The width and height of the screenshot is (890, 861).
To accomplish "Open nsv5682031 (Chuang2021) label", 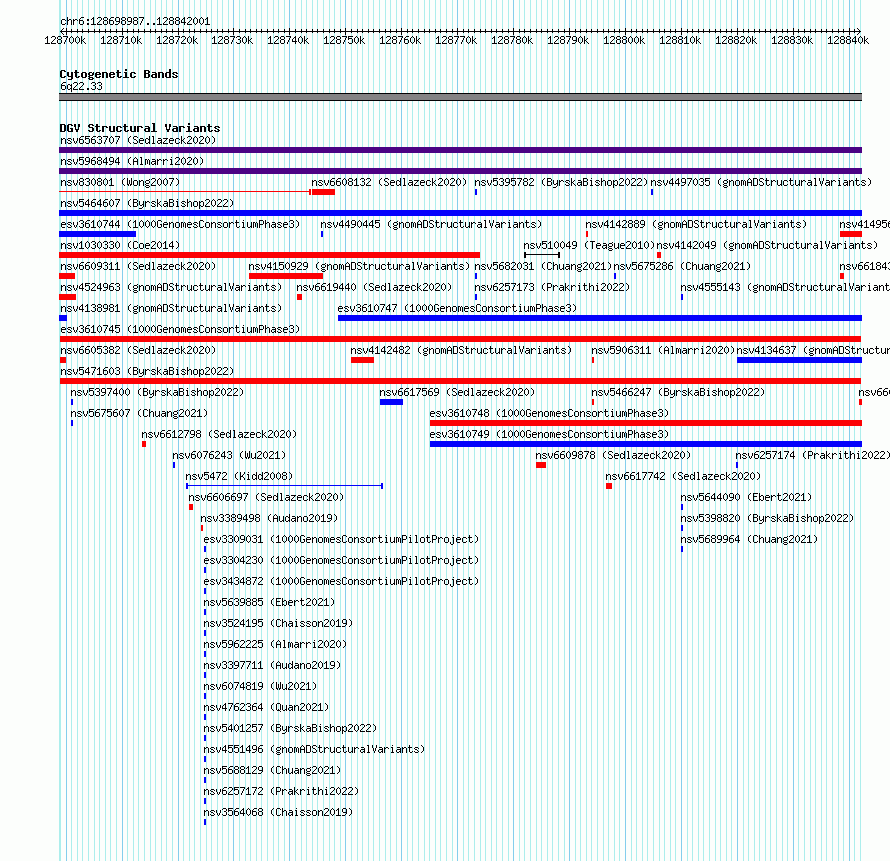I will 543,266.
